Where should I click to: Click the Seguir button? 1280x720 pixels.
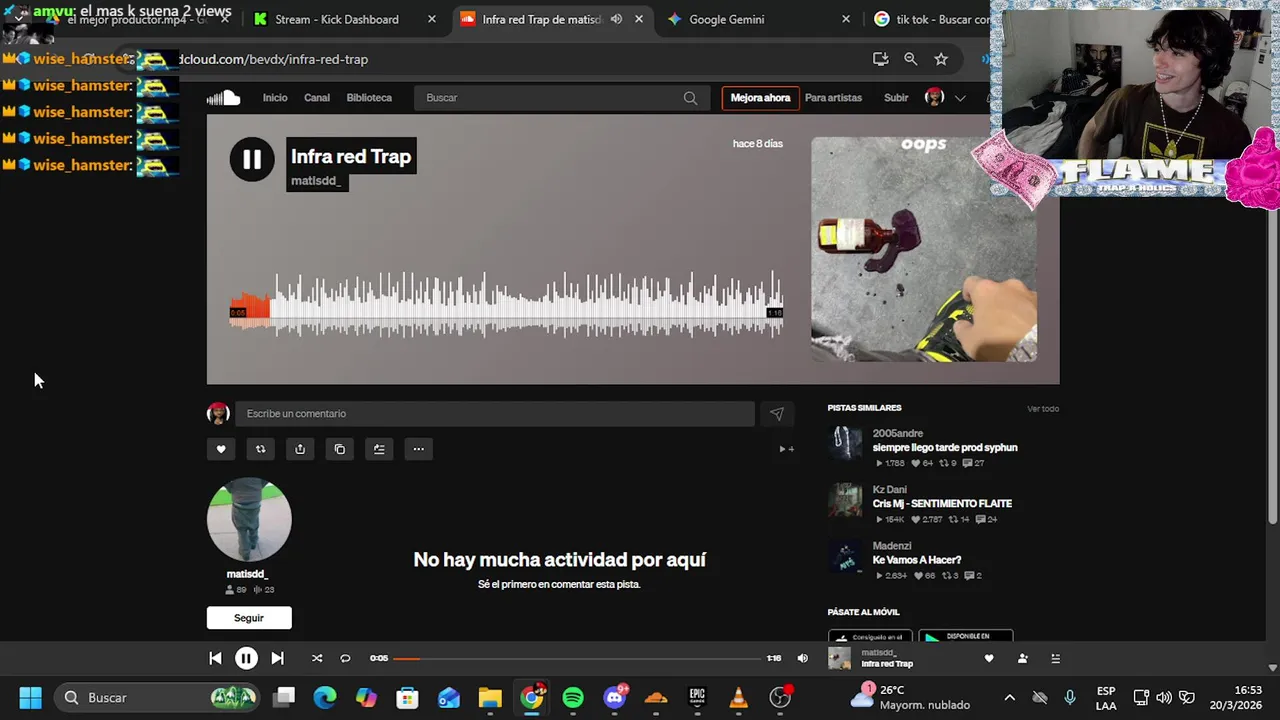coord(249,618)
